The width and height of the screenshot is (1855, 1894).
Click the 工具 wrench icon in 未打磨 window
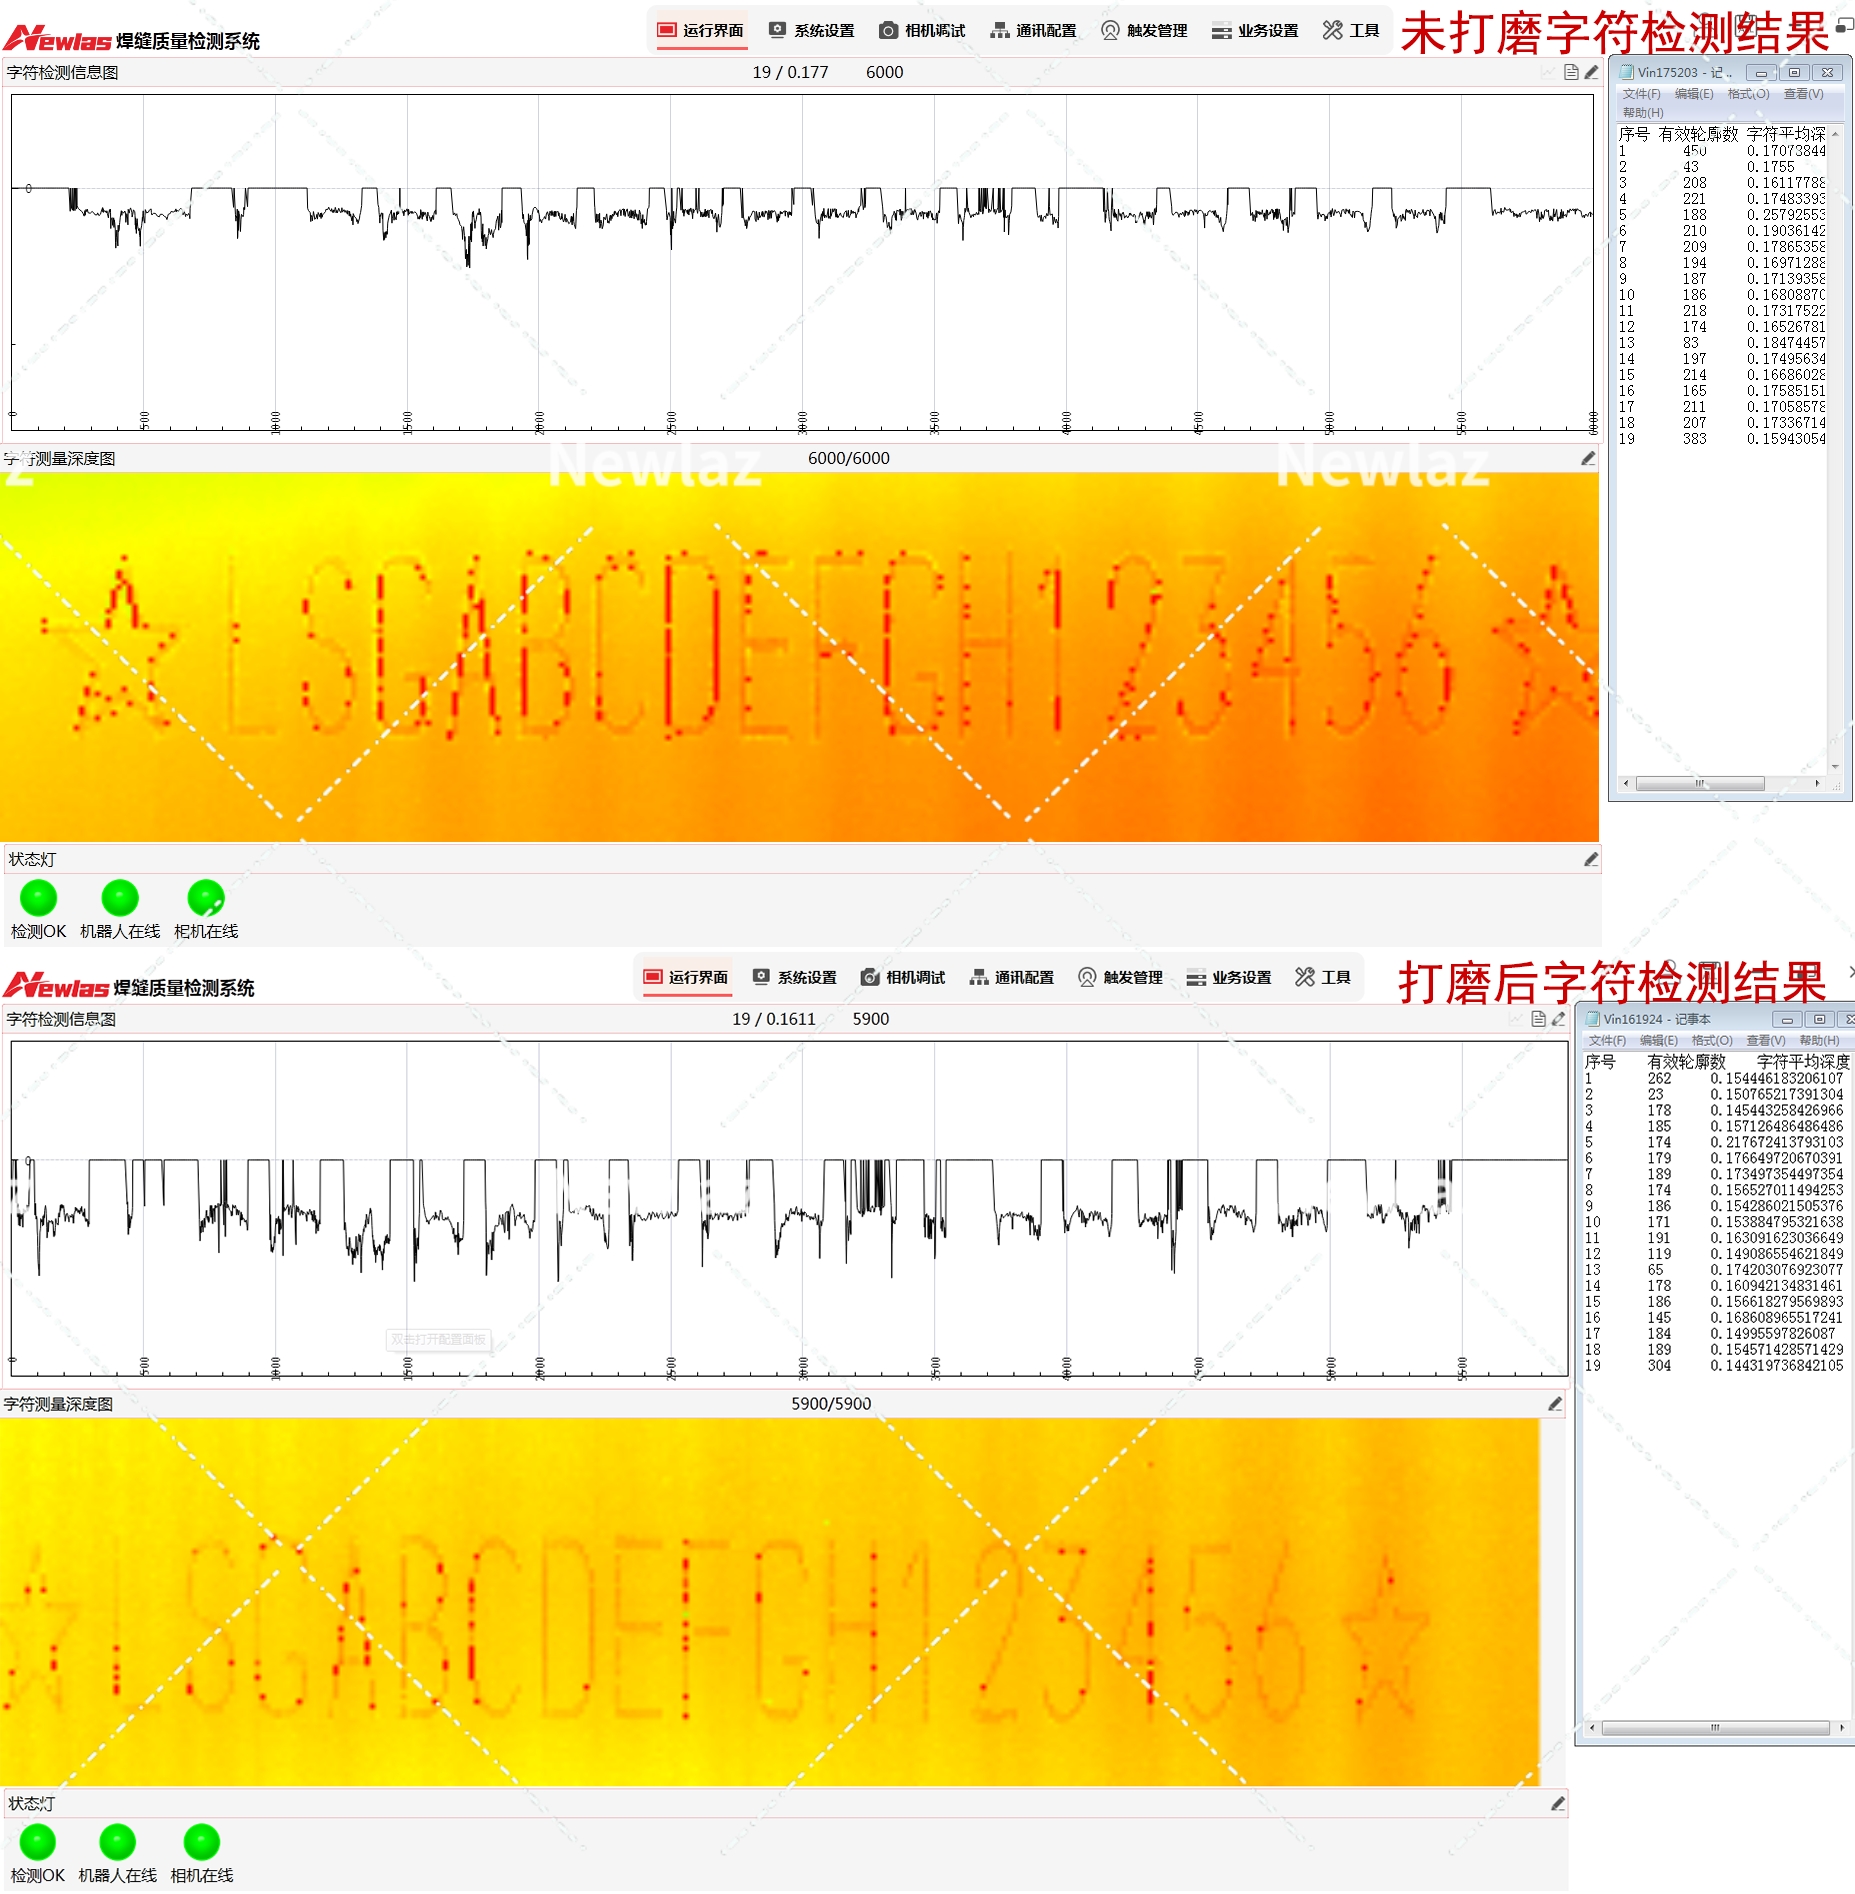(x=1332, y=31)
